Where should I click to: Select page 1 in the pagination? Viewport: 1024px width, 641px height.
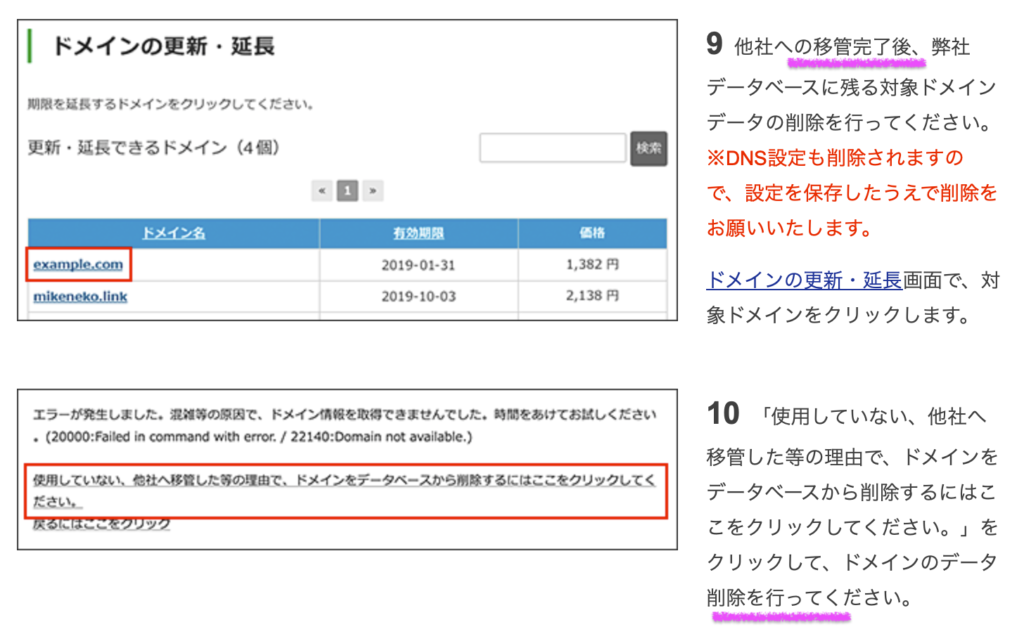pyautogui.click(x=347, y=190)
